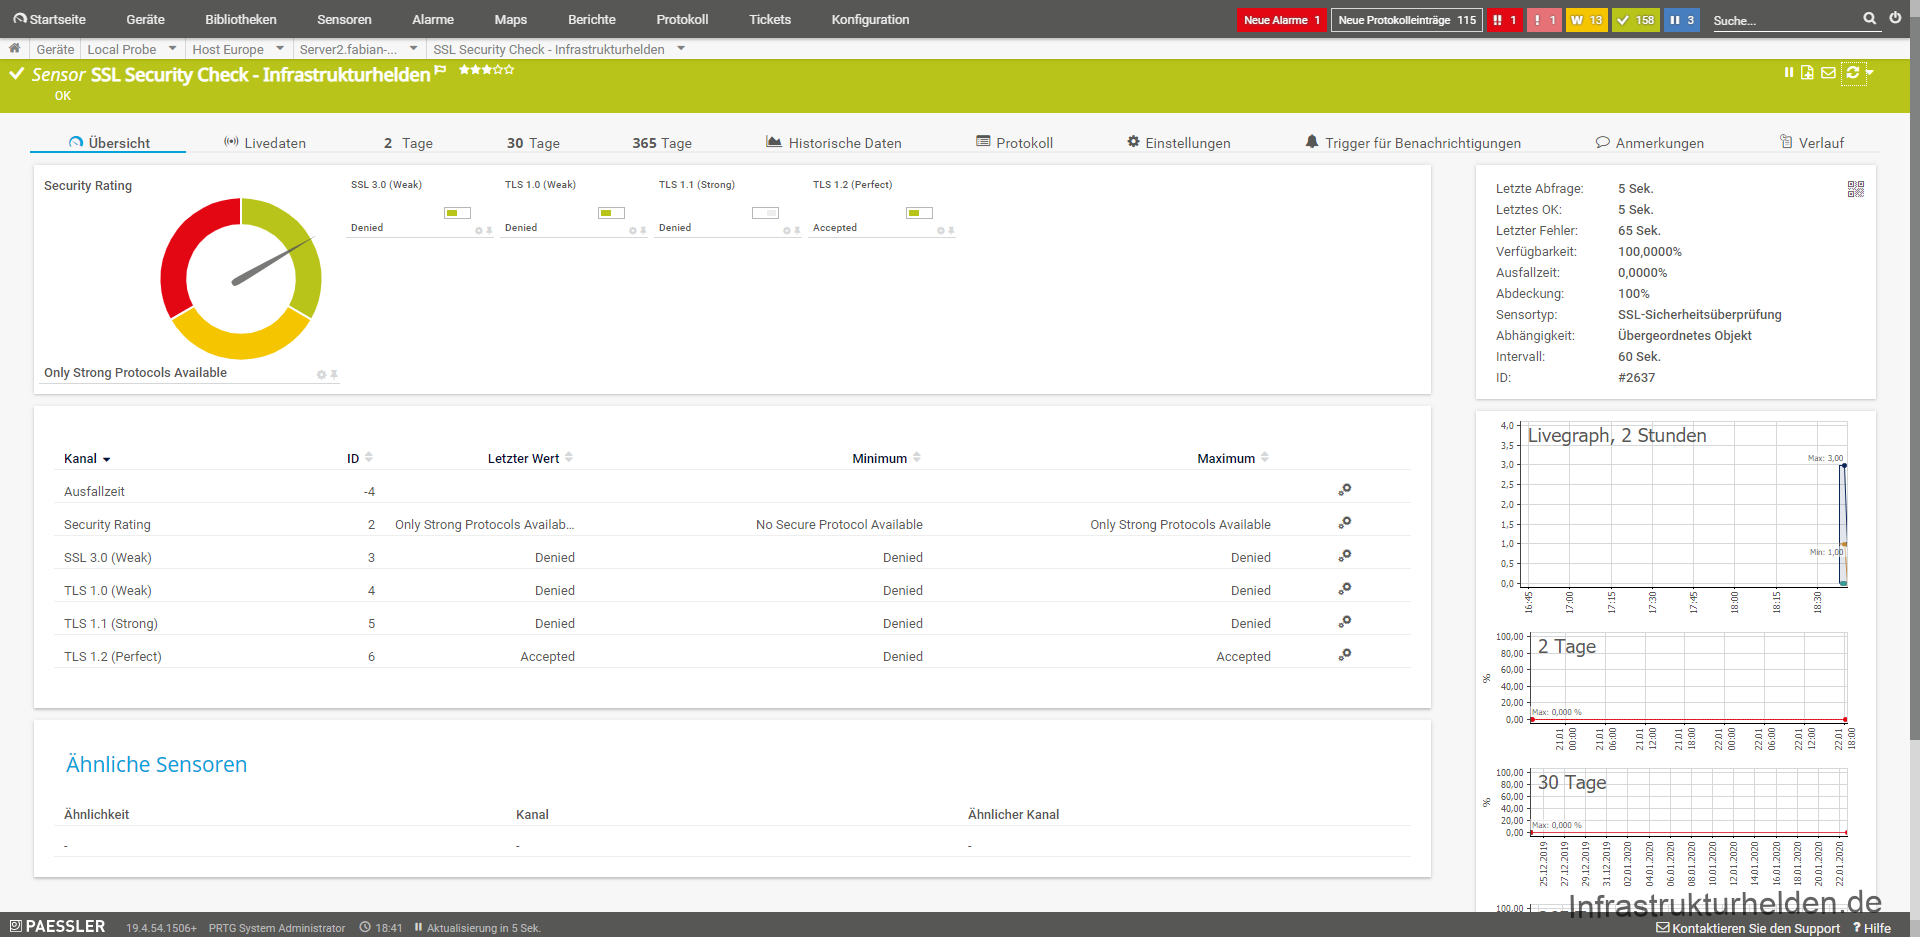Open the Sensoren main menu
This screenshot has width=1920, height=937.
(344, 19)
